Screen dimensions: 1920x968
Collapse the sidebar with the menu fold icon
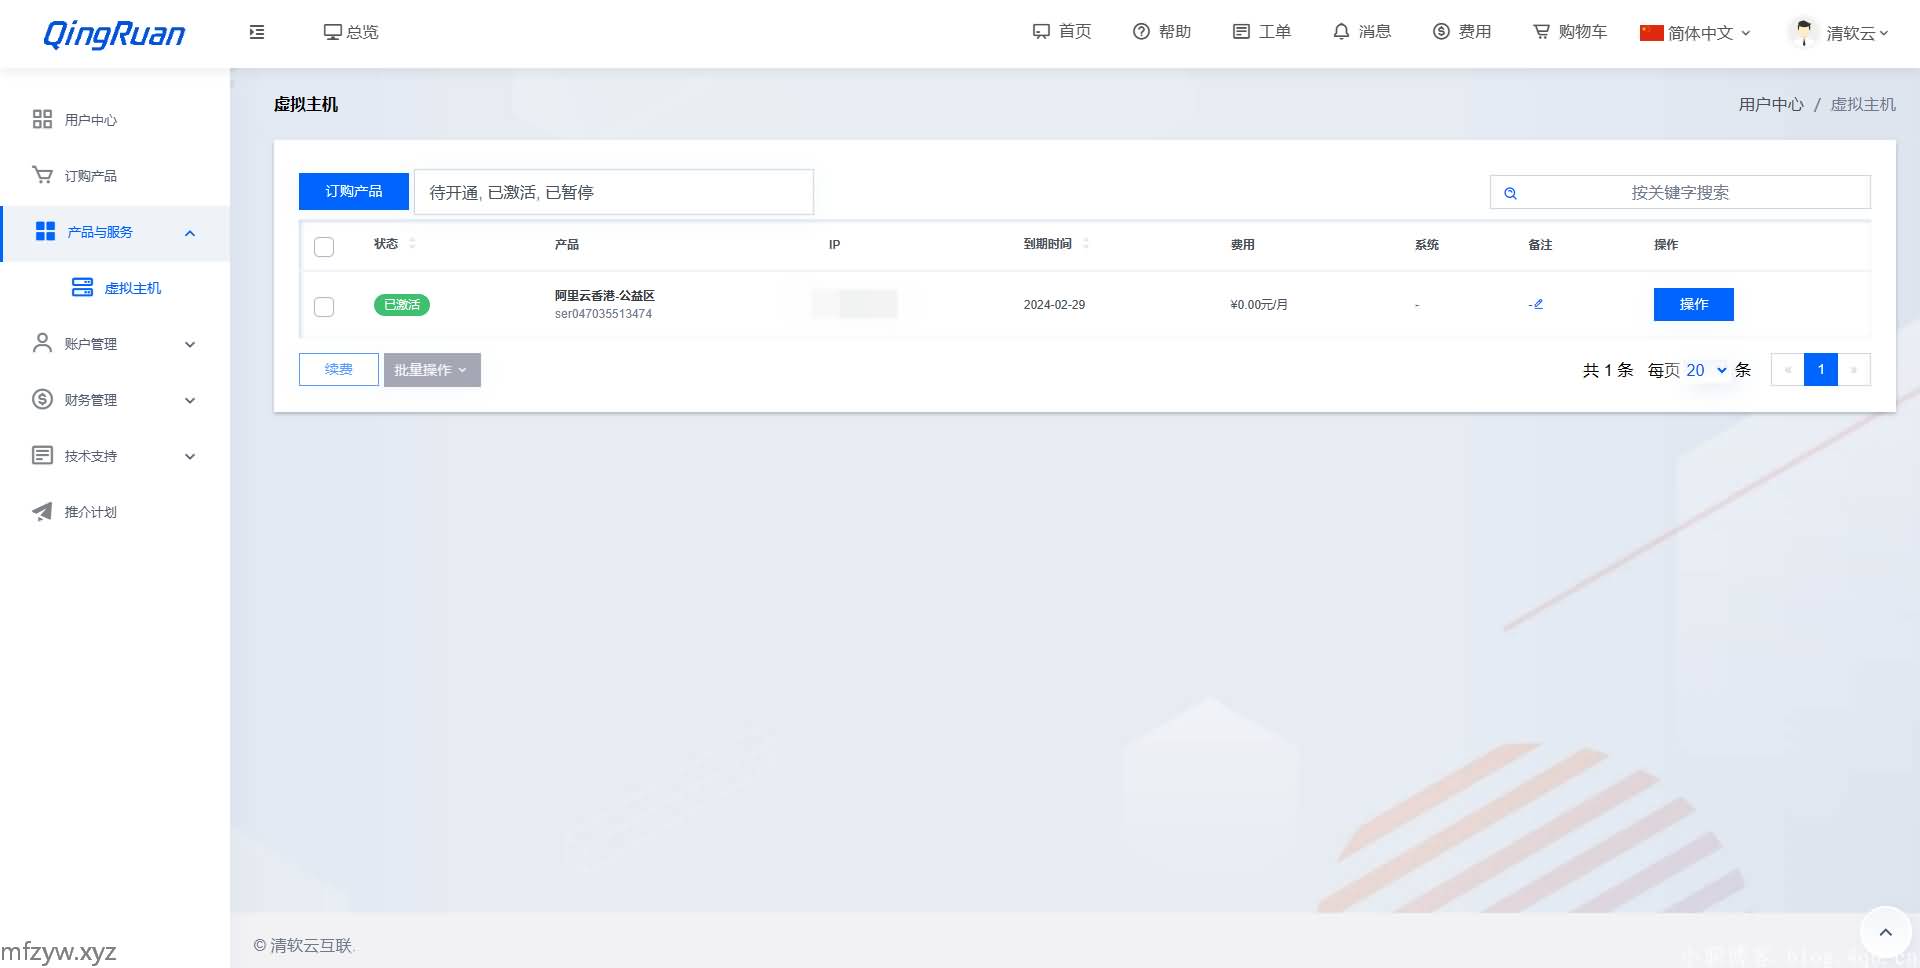pyautogui.click(x=257, y=32)
